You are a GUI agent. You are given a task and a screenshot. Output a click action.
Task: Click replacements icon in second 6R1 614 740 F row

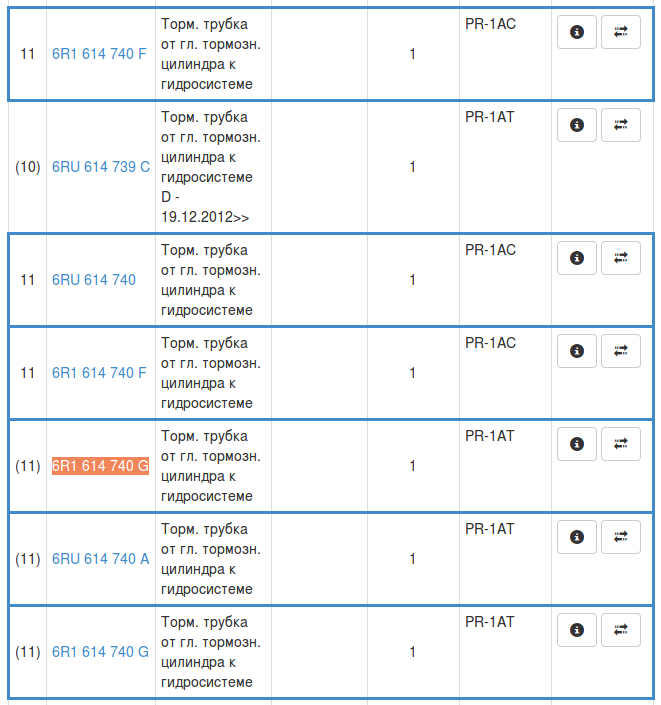[x=621, y=351]
